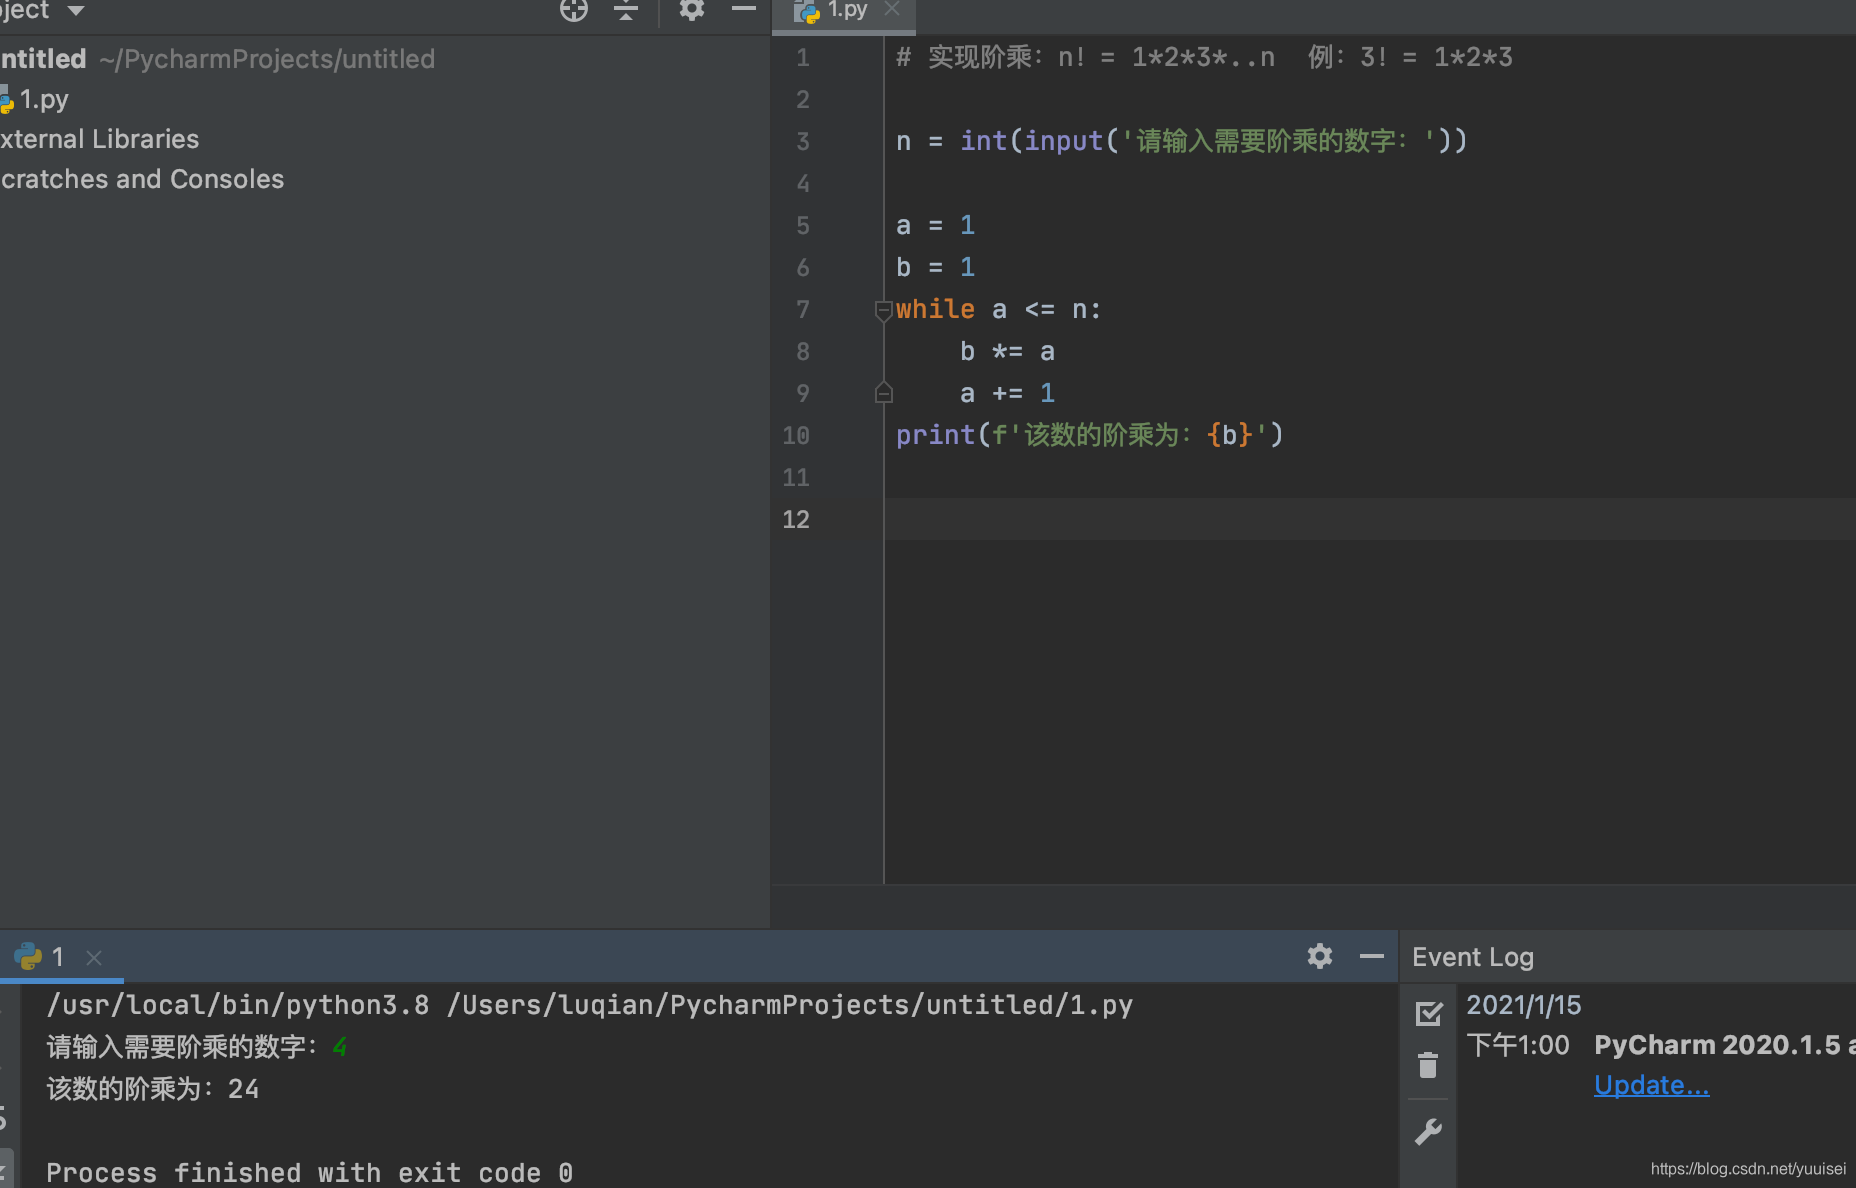Click the Update... link in Event Log
This screenshot has width=1856, height=1188.
pos(1651,1085)
